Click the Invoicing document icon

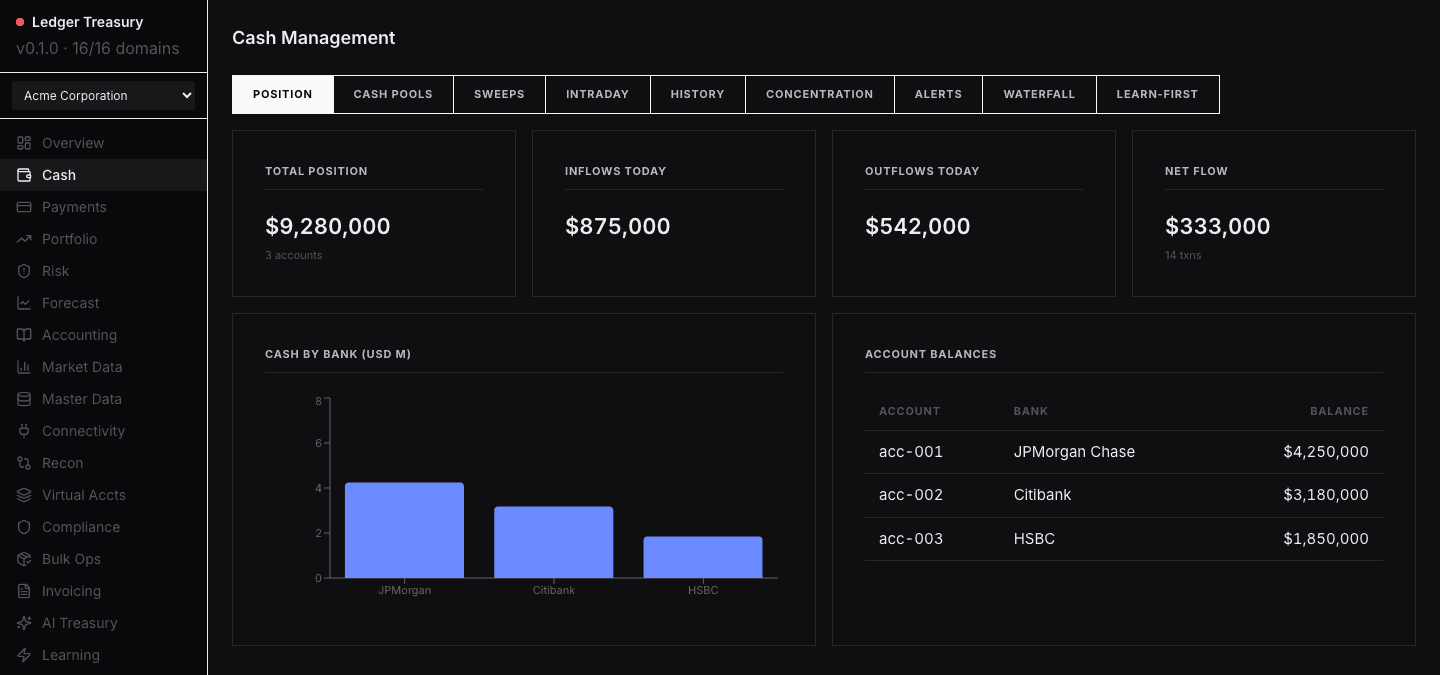click(x=24, y=591)
